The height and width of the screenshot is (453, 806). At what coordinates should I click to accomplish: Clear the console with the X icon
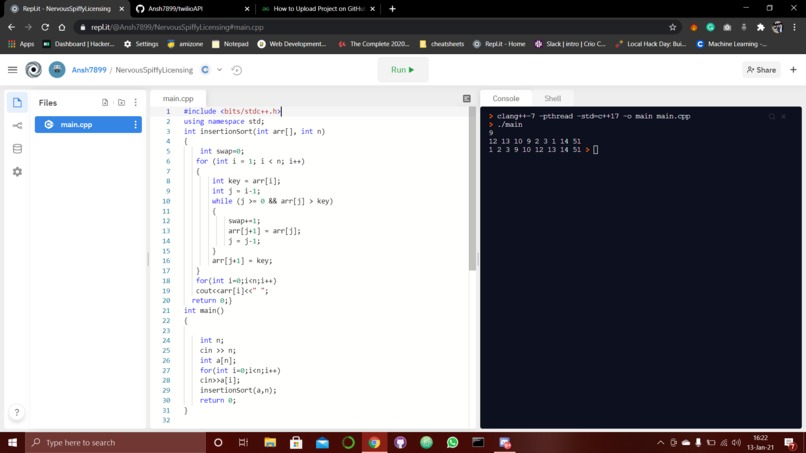pyautogui.click(x=783, y=117)
